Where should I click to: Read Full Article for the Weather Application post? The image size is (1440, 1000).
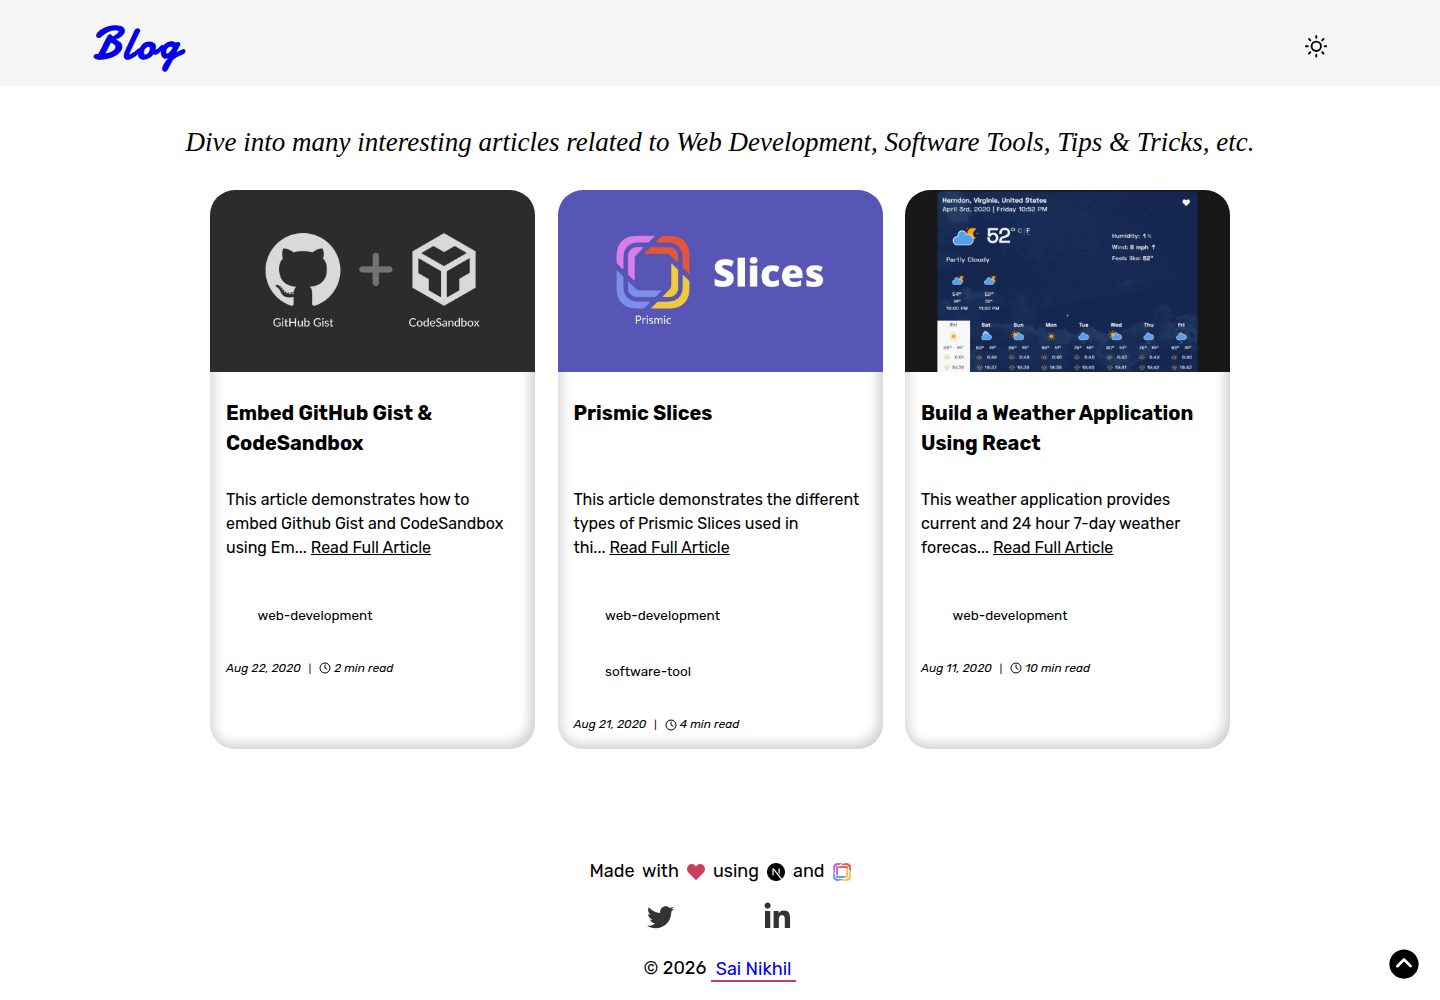pyautogui.click(x=1053, y=547)
